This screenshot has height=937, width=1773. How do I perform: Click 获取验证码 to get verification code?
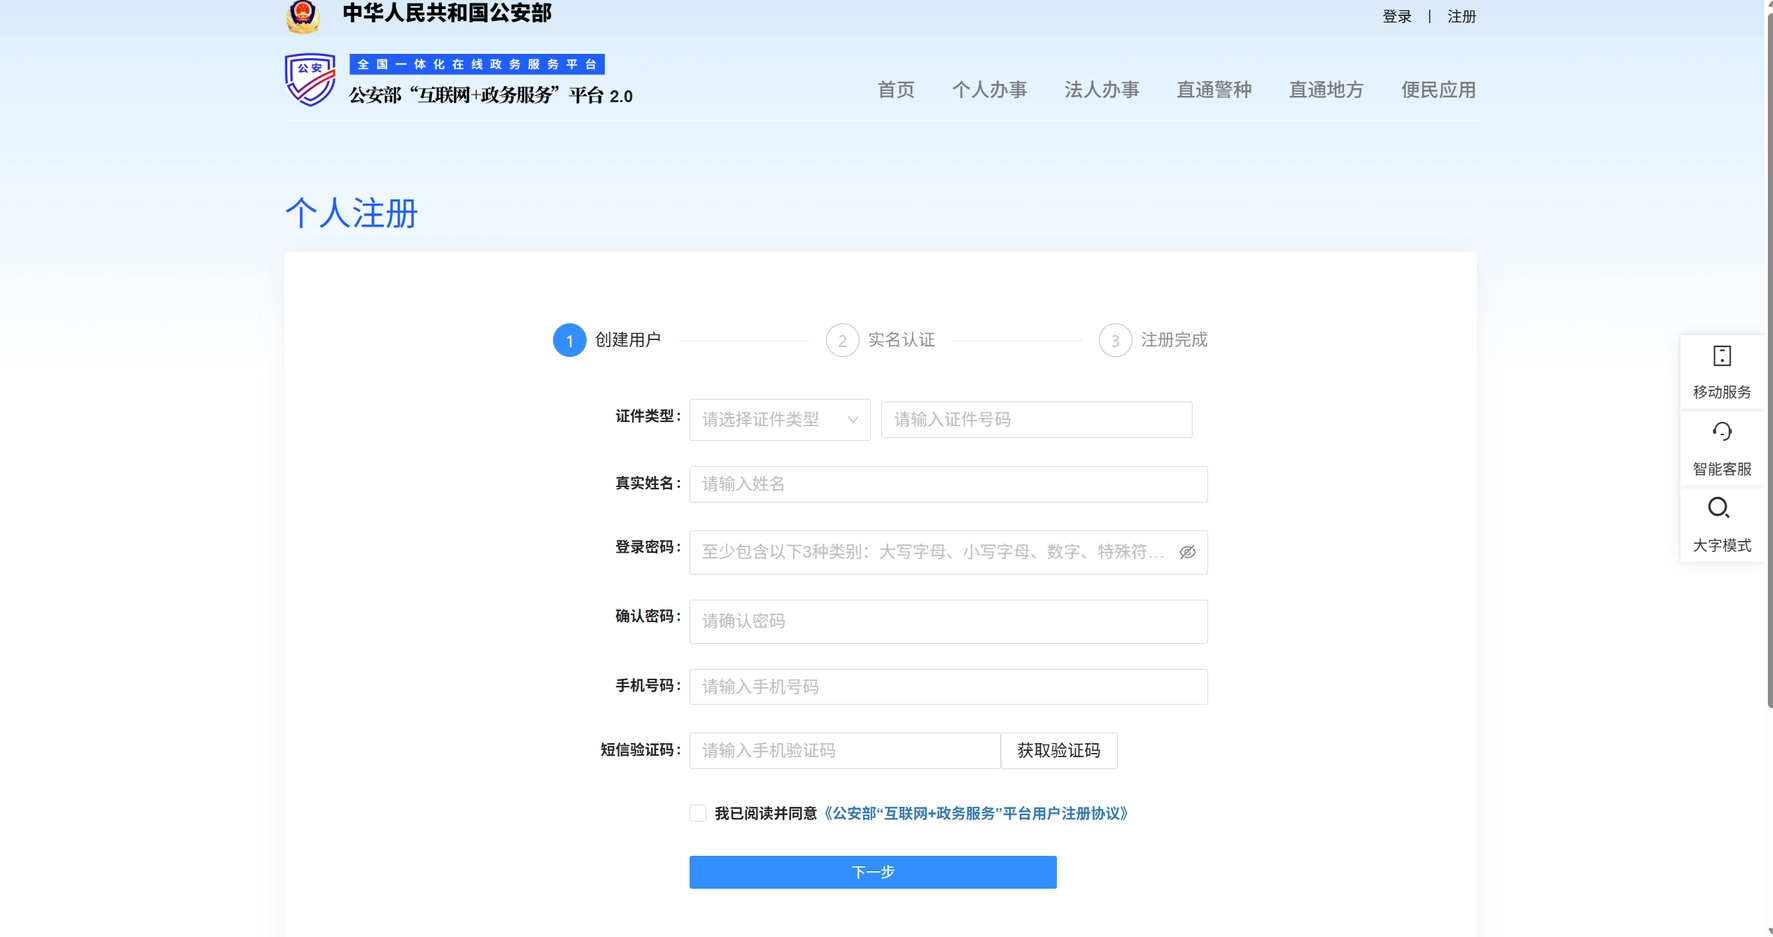1059,750
